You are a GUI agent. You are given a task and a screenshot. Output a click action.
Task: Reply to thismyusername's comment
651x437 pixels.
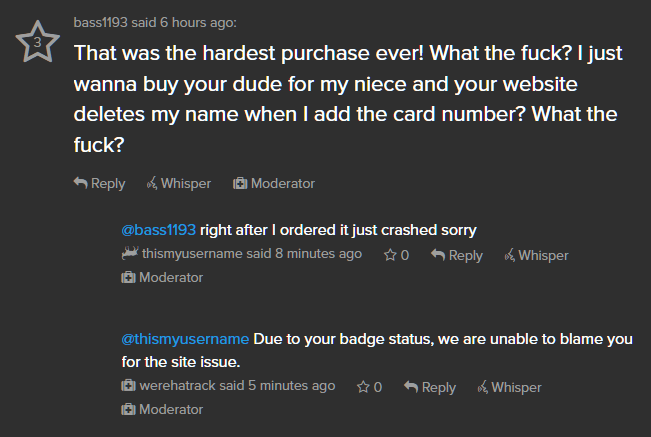pyautogui.click(x=457, y=255)
